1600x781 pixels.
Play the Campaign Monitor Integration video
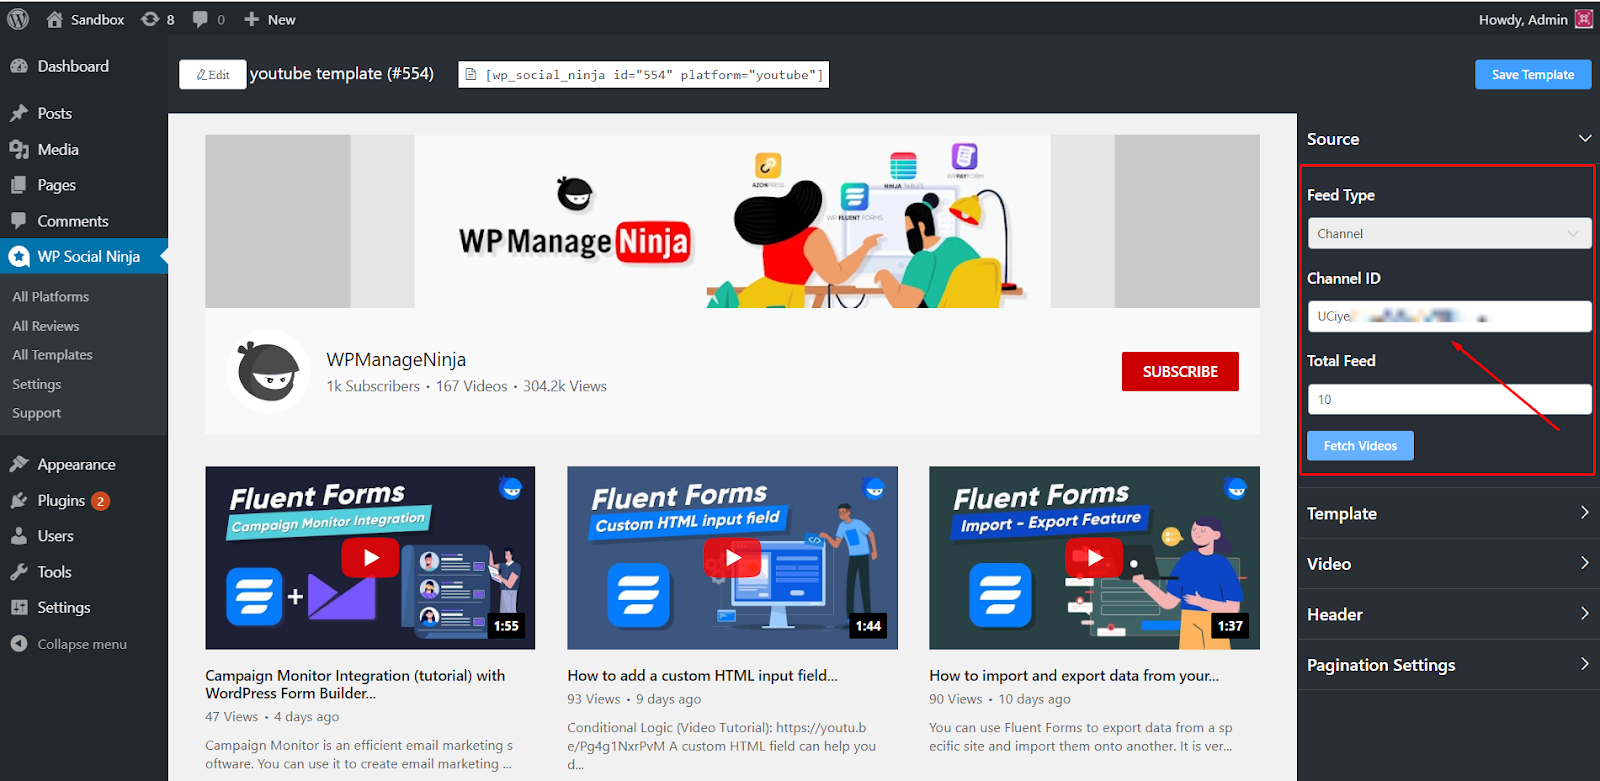[x=370, y=558]
